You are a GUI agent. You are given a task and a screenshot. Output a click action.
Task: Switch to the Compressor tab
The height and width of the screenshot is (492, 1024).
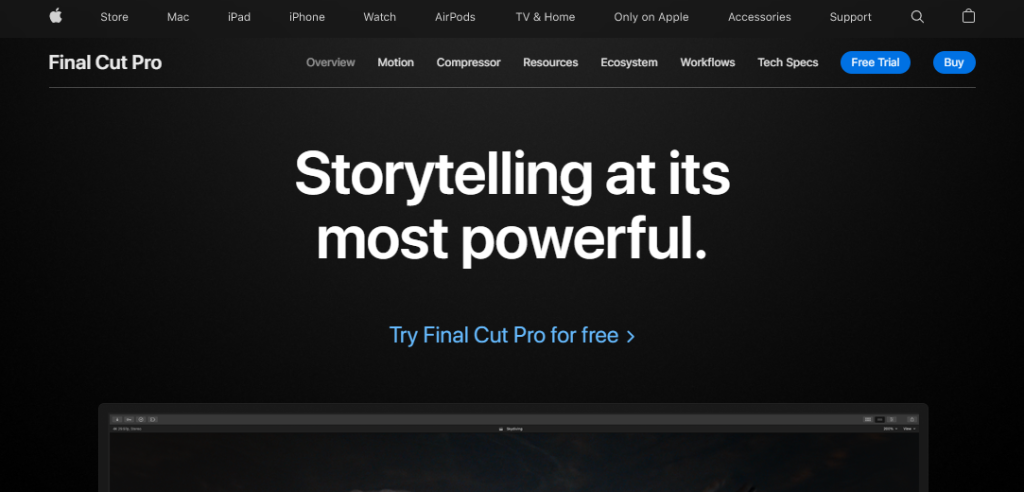coord(468,63)
